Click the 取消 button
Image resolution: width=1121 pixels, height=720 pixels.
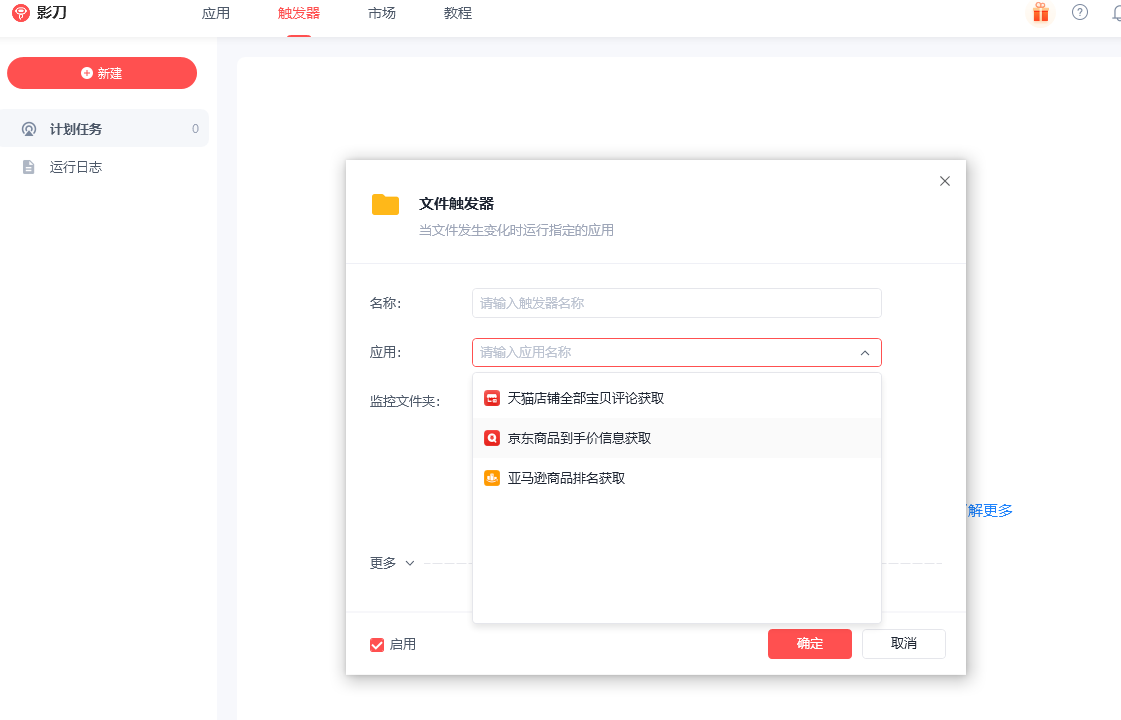click(904, 643)
